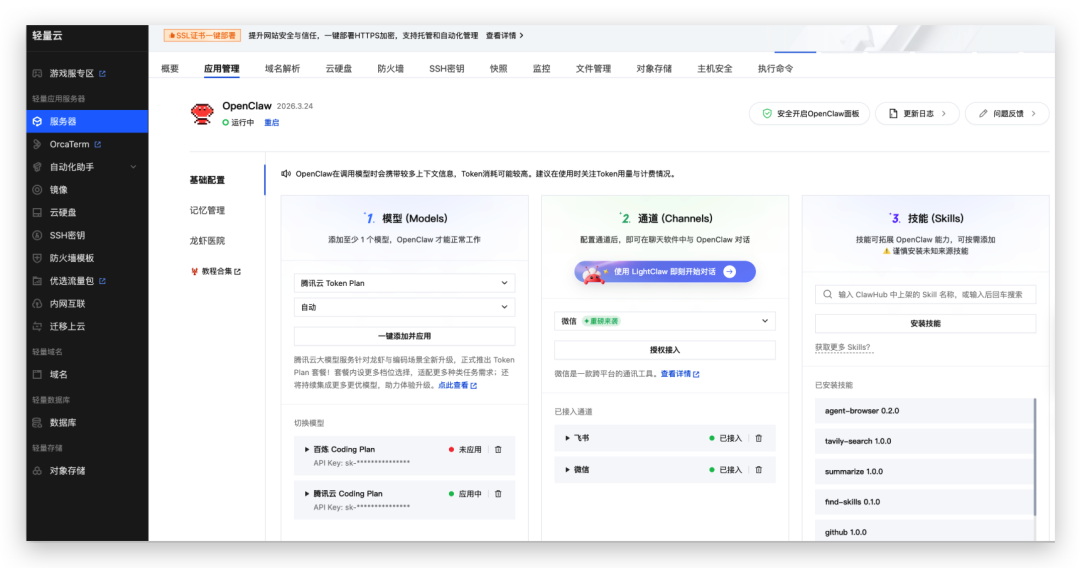
Task: Click the speaker notice icon
Action: 286,174
